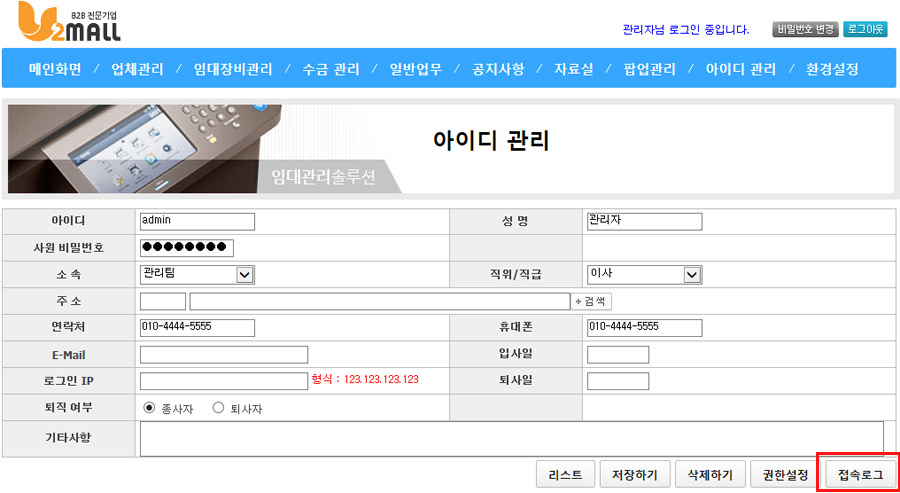
Task: Select the 종사자 radio button
Action: coord(149,408)
